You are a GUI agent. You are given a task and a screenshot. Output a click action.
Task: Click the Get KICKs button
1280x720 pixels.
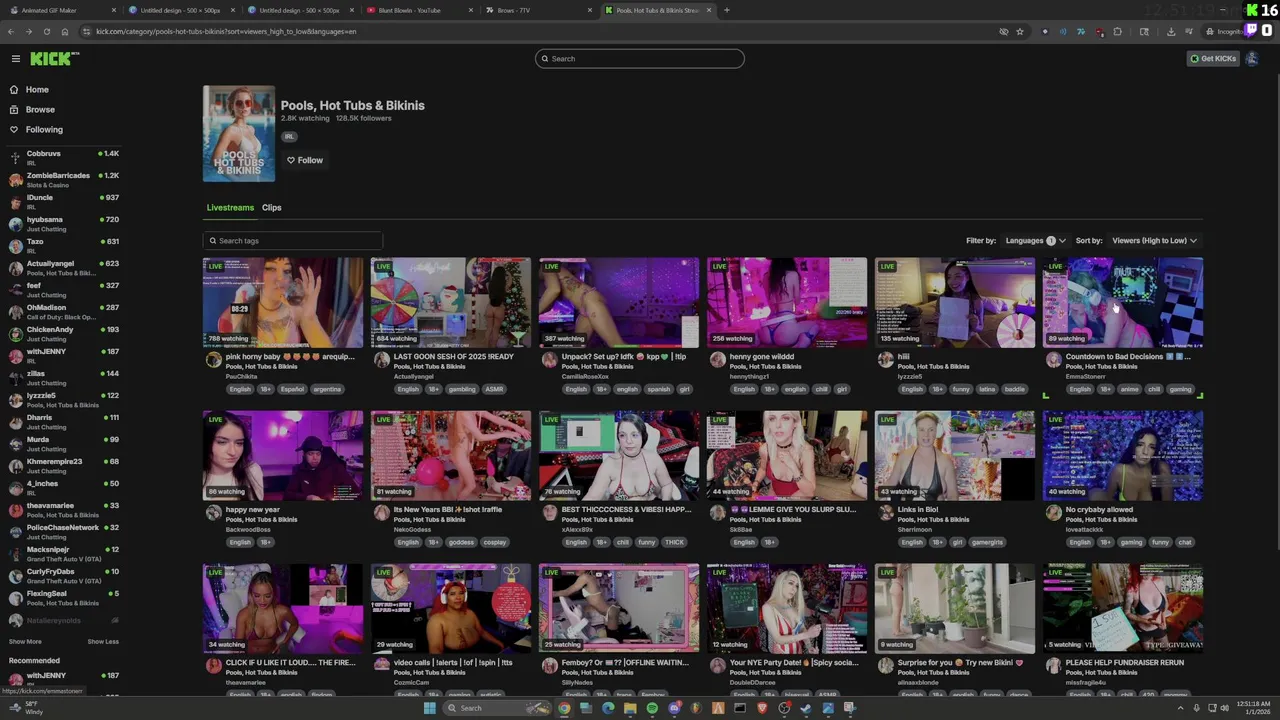[x=1213, y=59]
